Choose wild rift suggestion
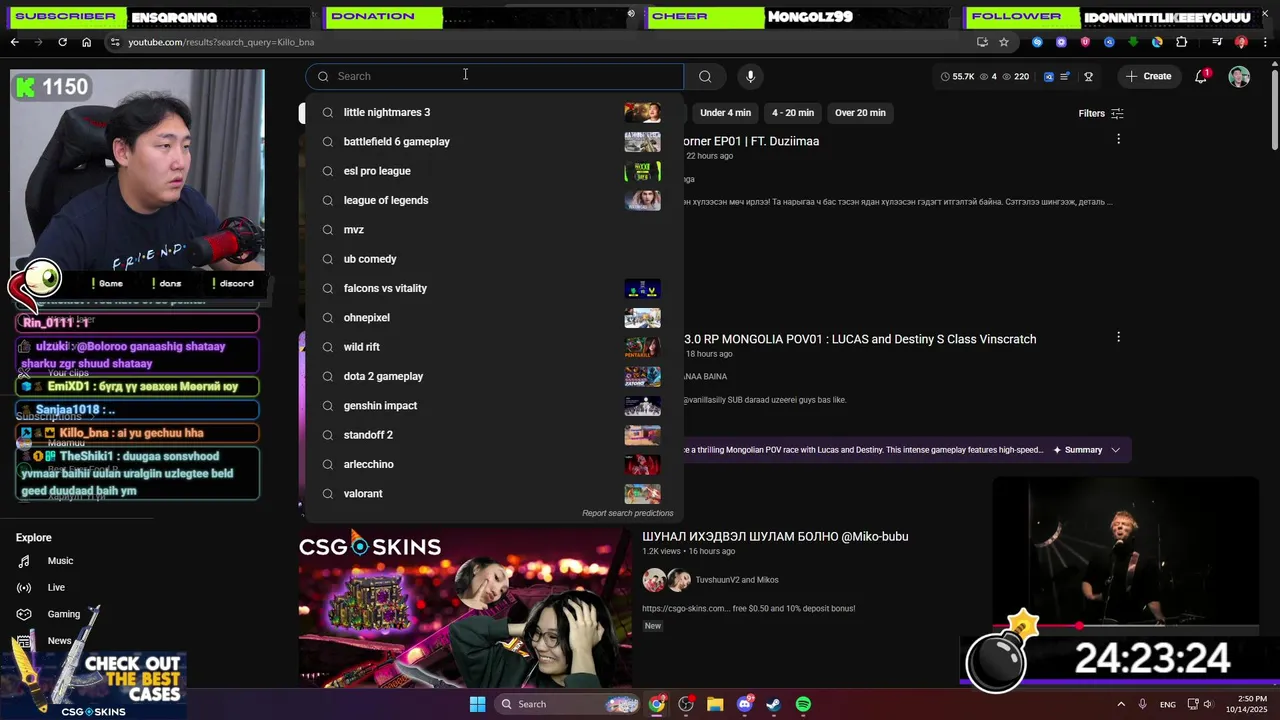1280x720 pixels. pos(495,347)
